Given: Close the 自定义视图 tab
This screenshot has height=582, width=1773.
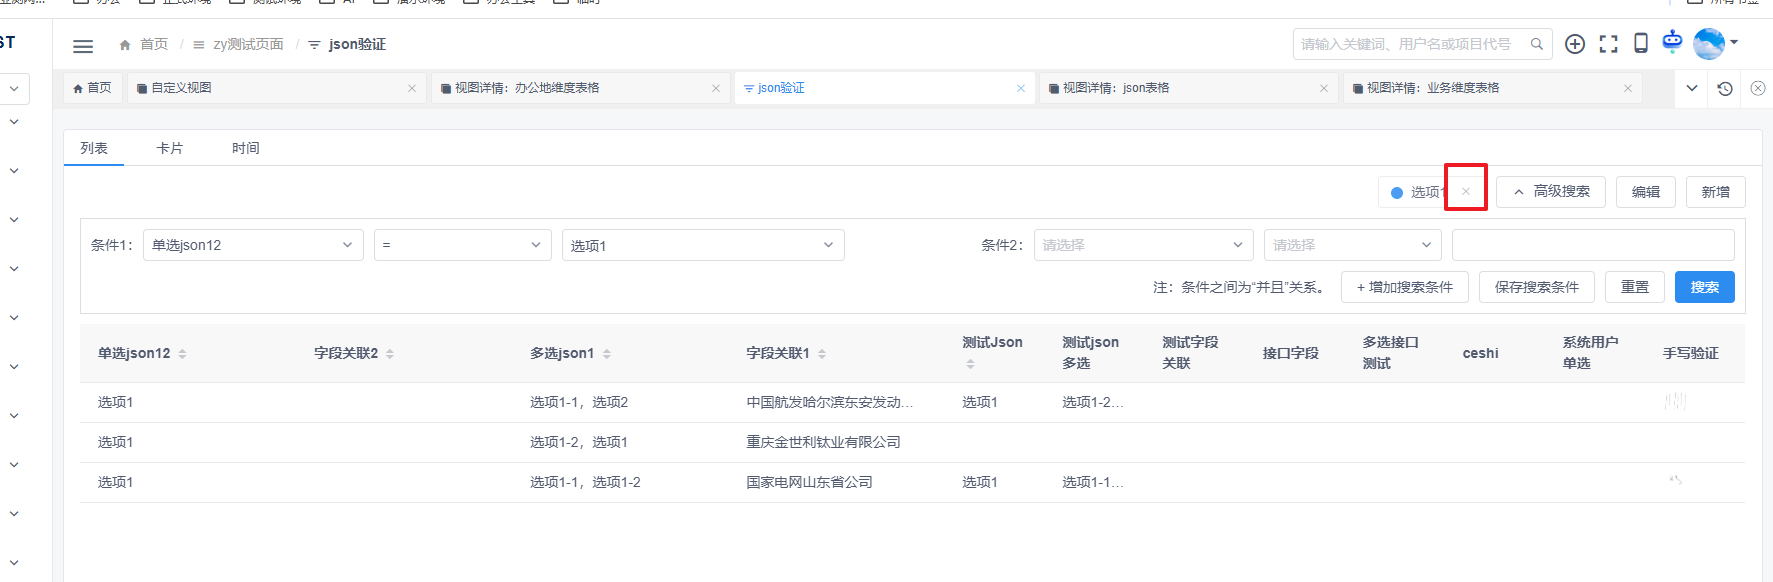Looking at the screenshot, I should (x=412, y=88).
